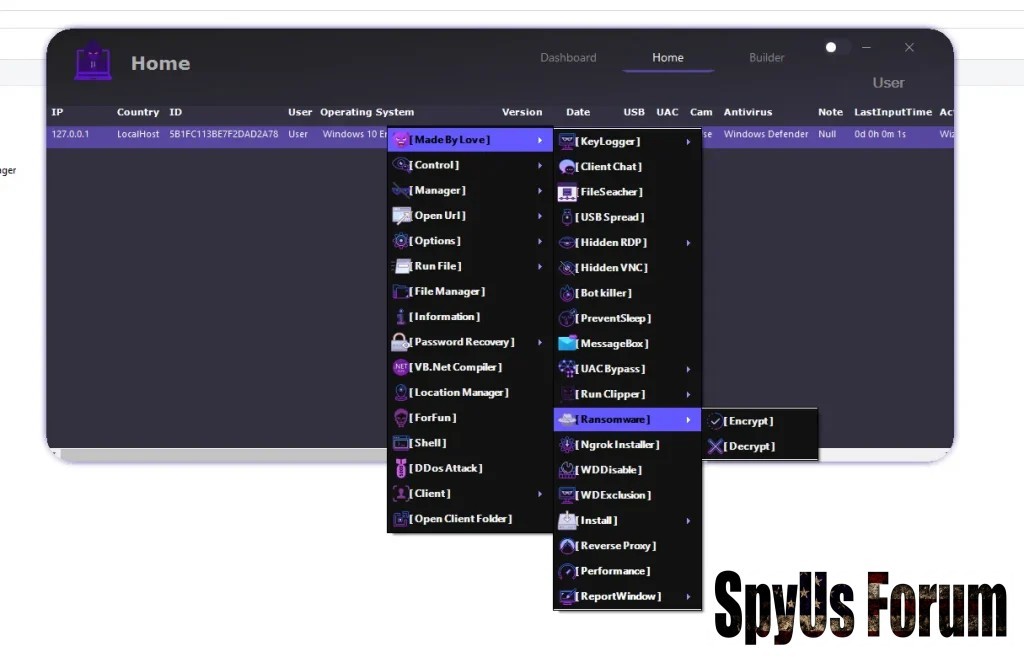Choose the VB.Net Compiler menu entry
The height and width of the screenshot is (657, 1024).
[455, 367]
